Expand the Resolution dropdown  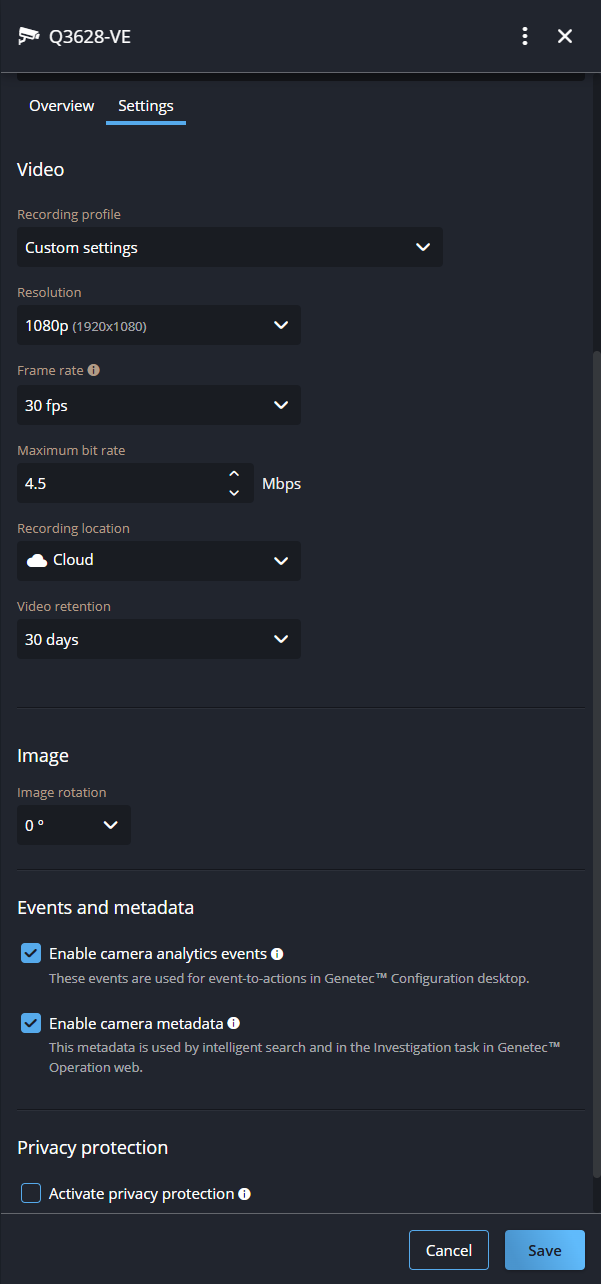159,326
